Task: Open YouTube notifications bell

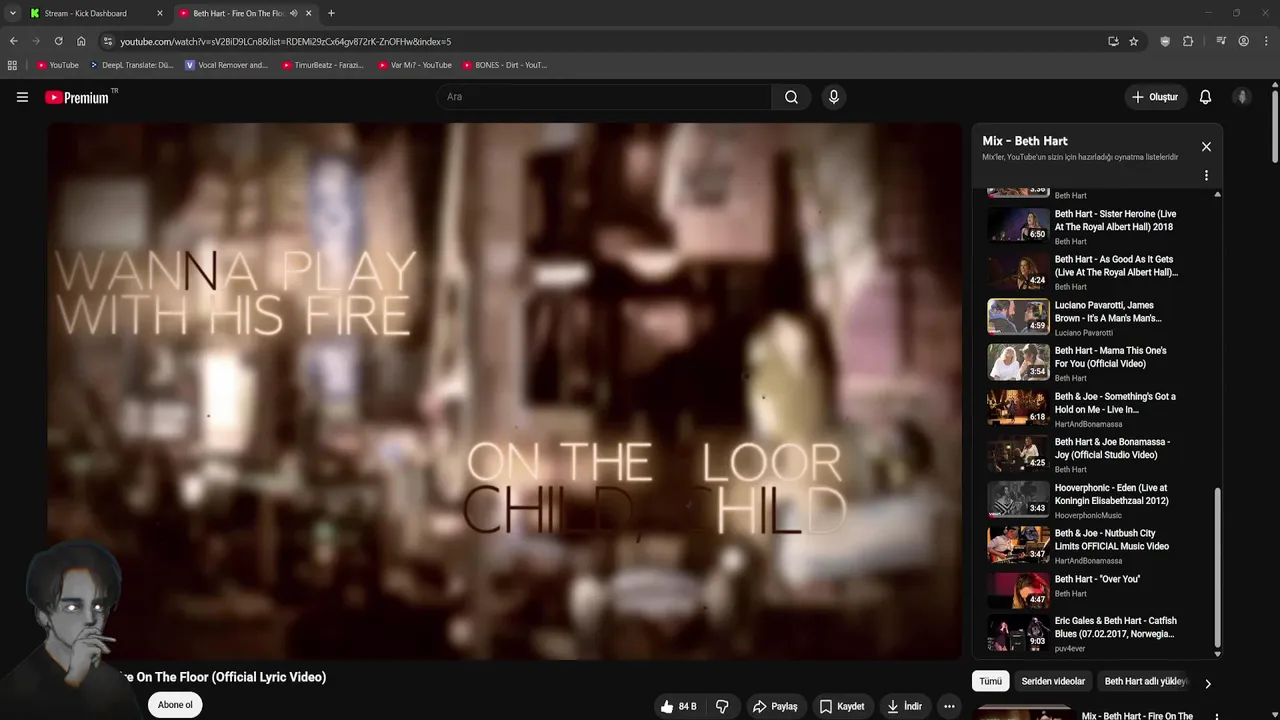Action: point(1205,97)
